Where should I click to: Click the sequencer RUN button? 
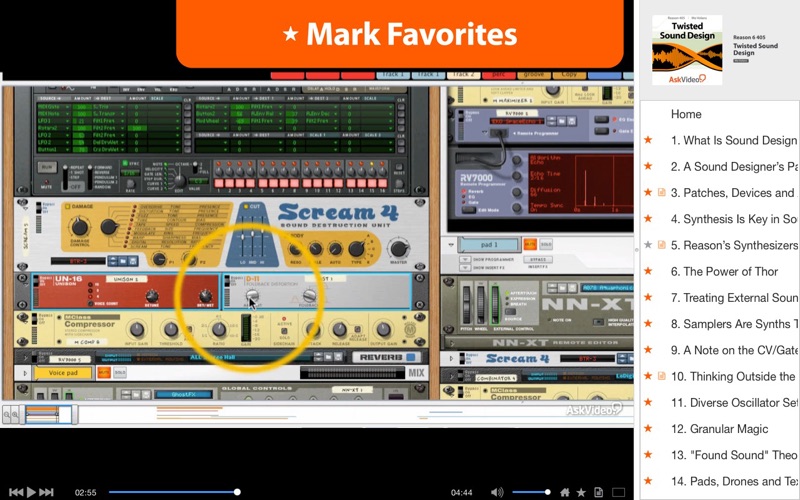(47, 167)
